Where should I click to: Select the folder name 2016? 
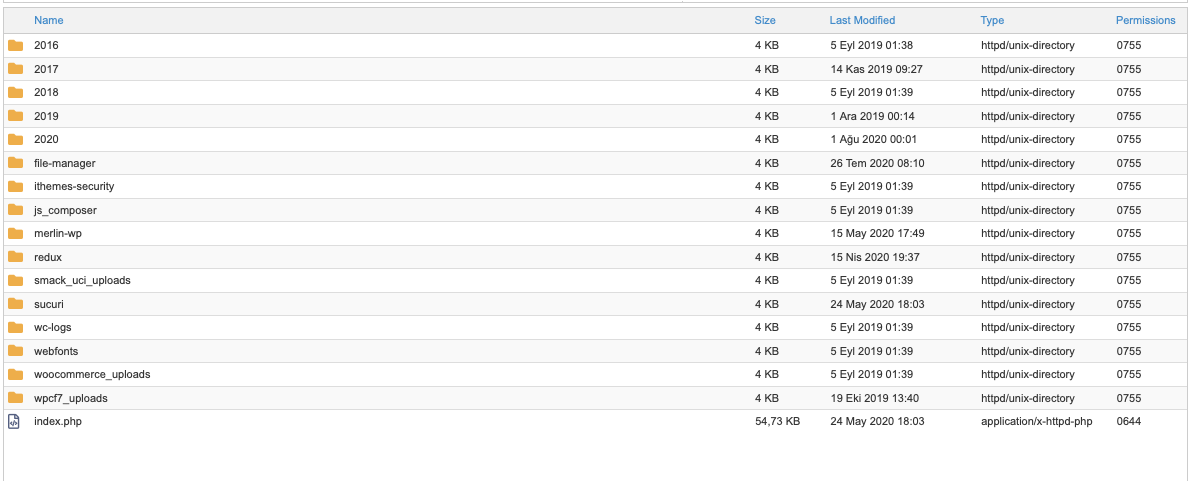46,46
